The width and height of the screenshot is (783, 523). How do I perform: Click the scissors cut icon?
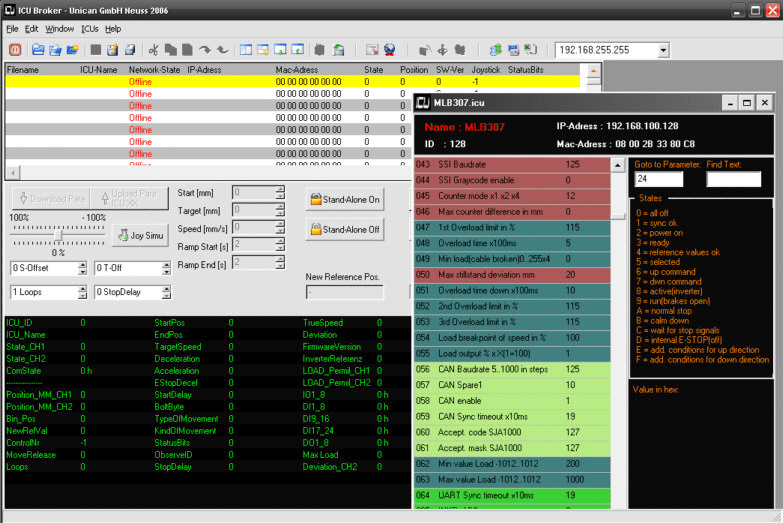click(x=154, y=50)
